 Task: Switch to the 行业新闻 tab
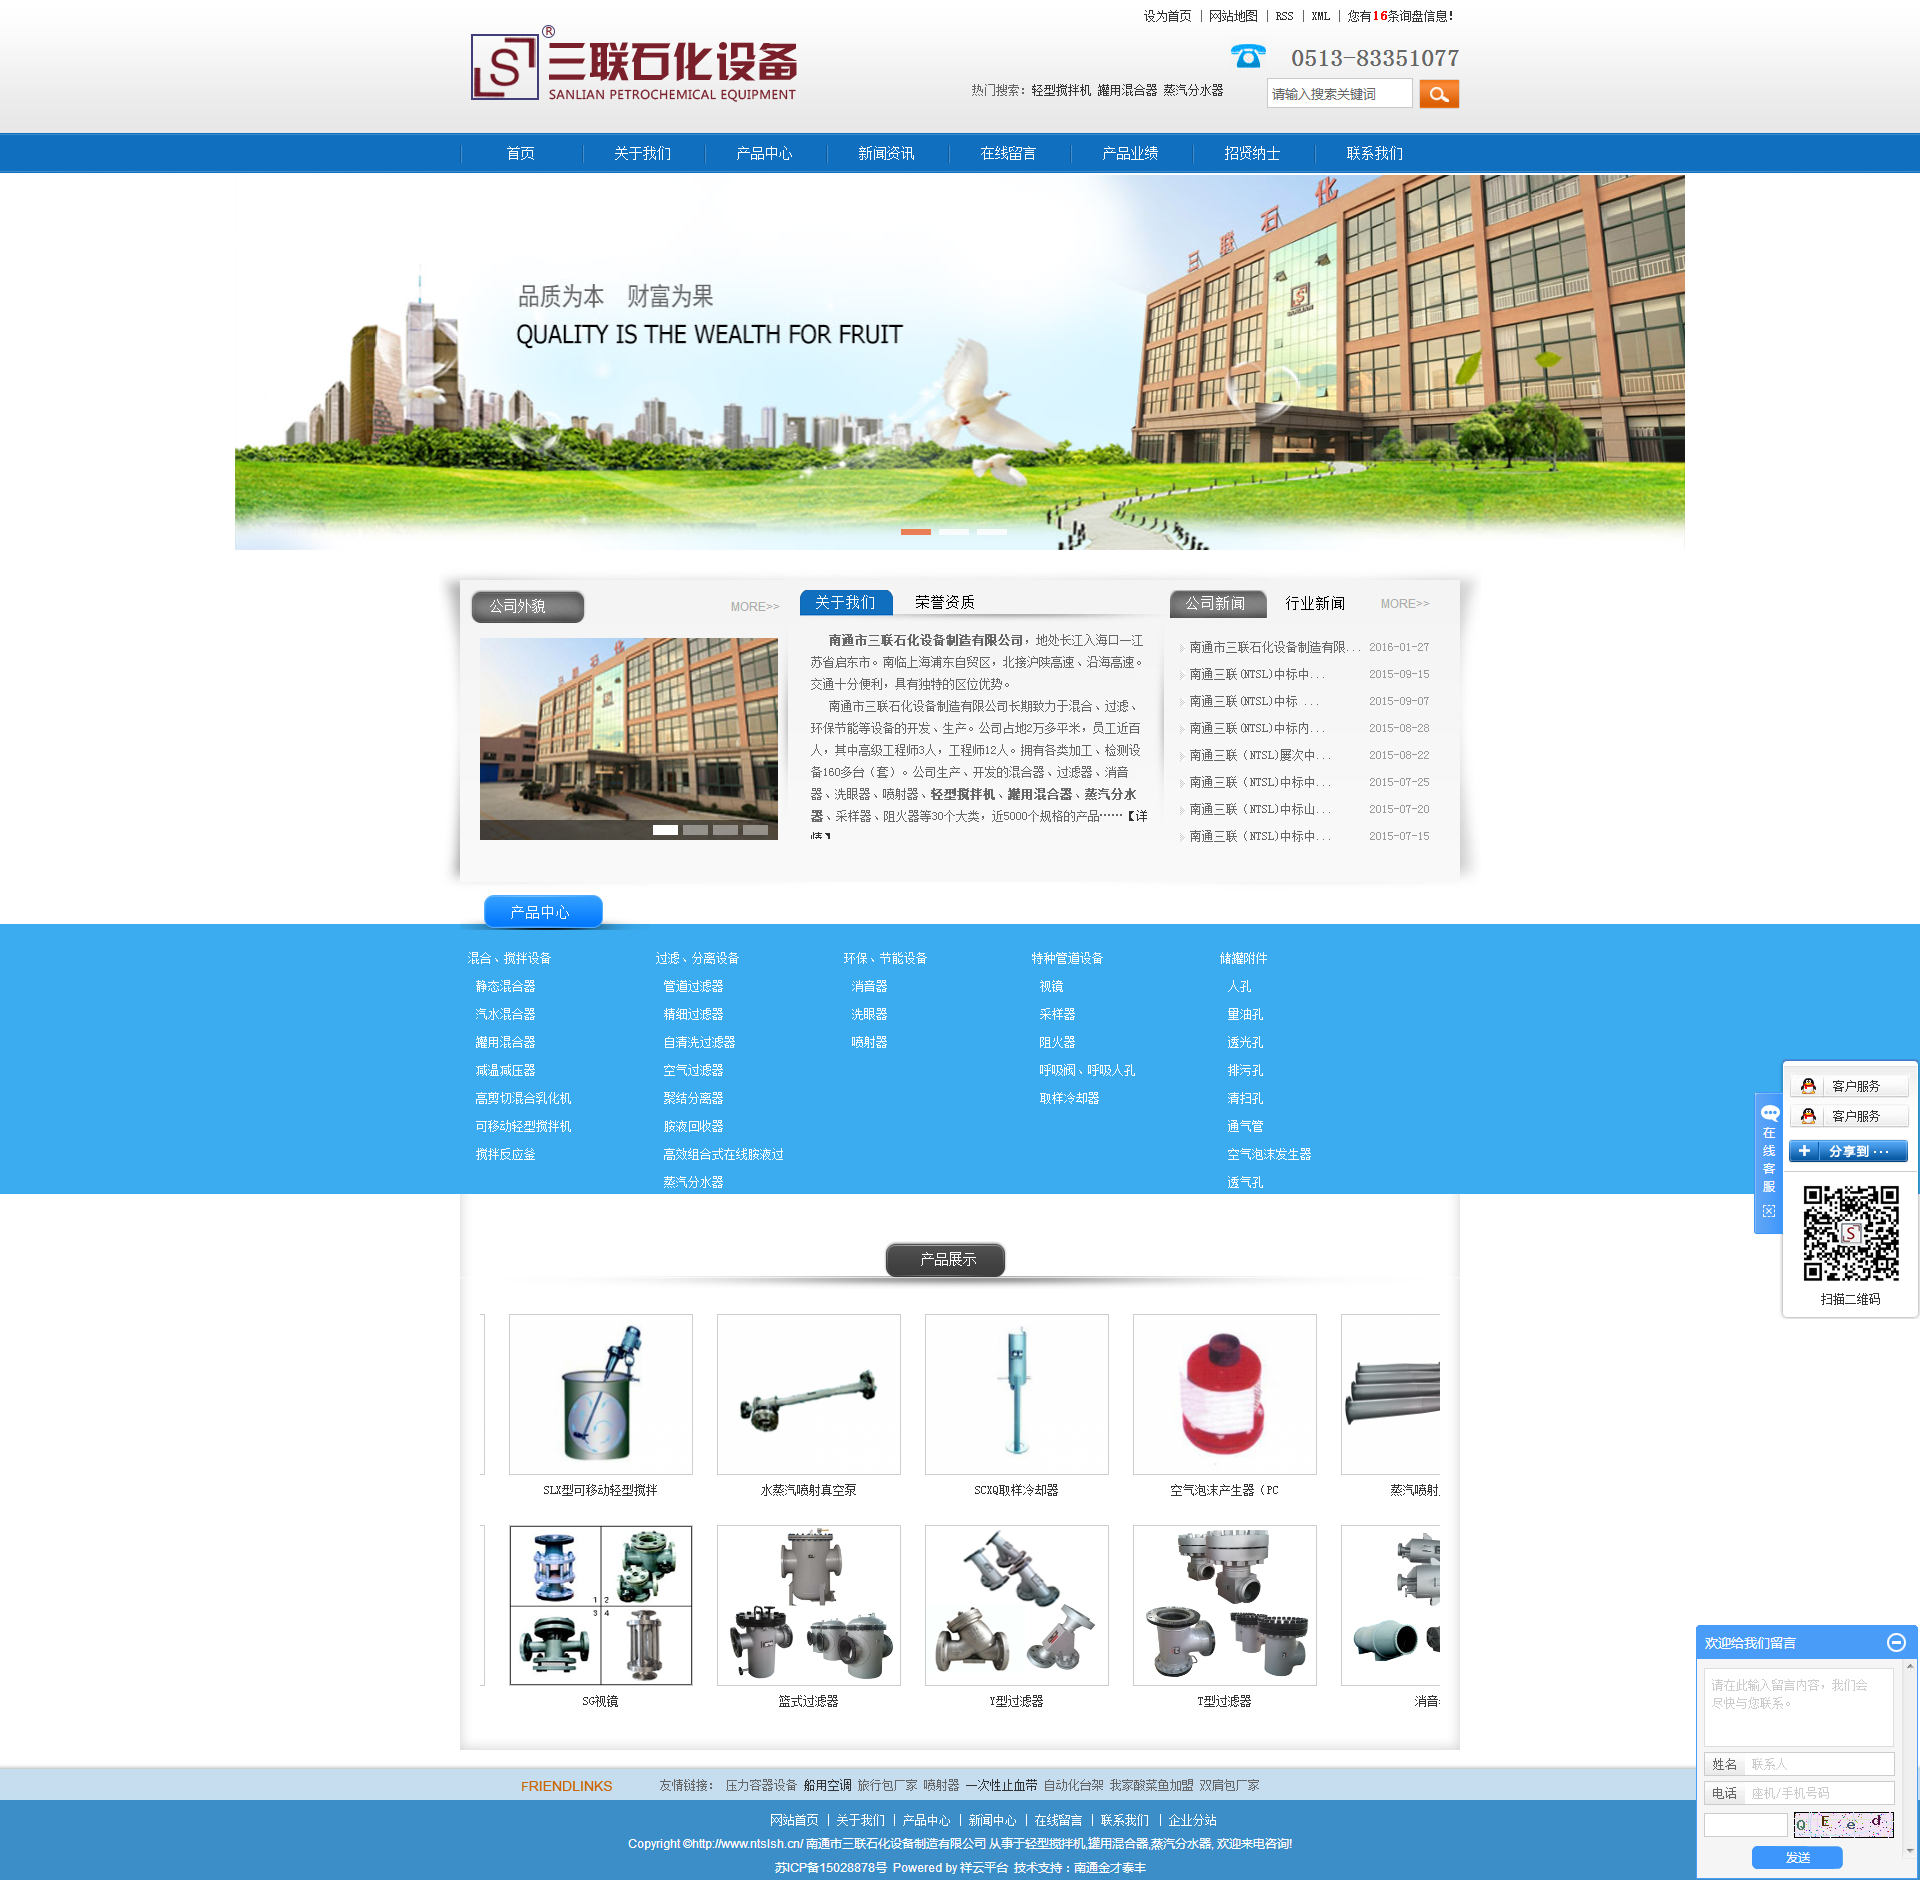[x=1314, y=603]
